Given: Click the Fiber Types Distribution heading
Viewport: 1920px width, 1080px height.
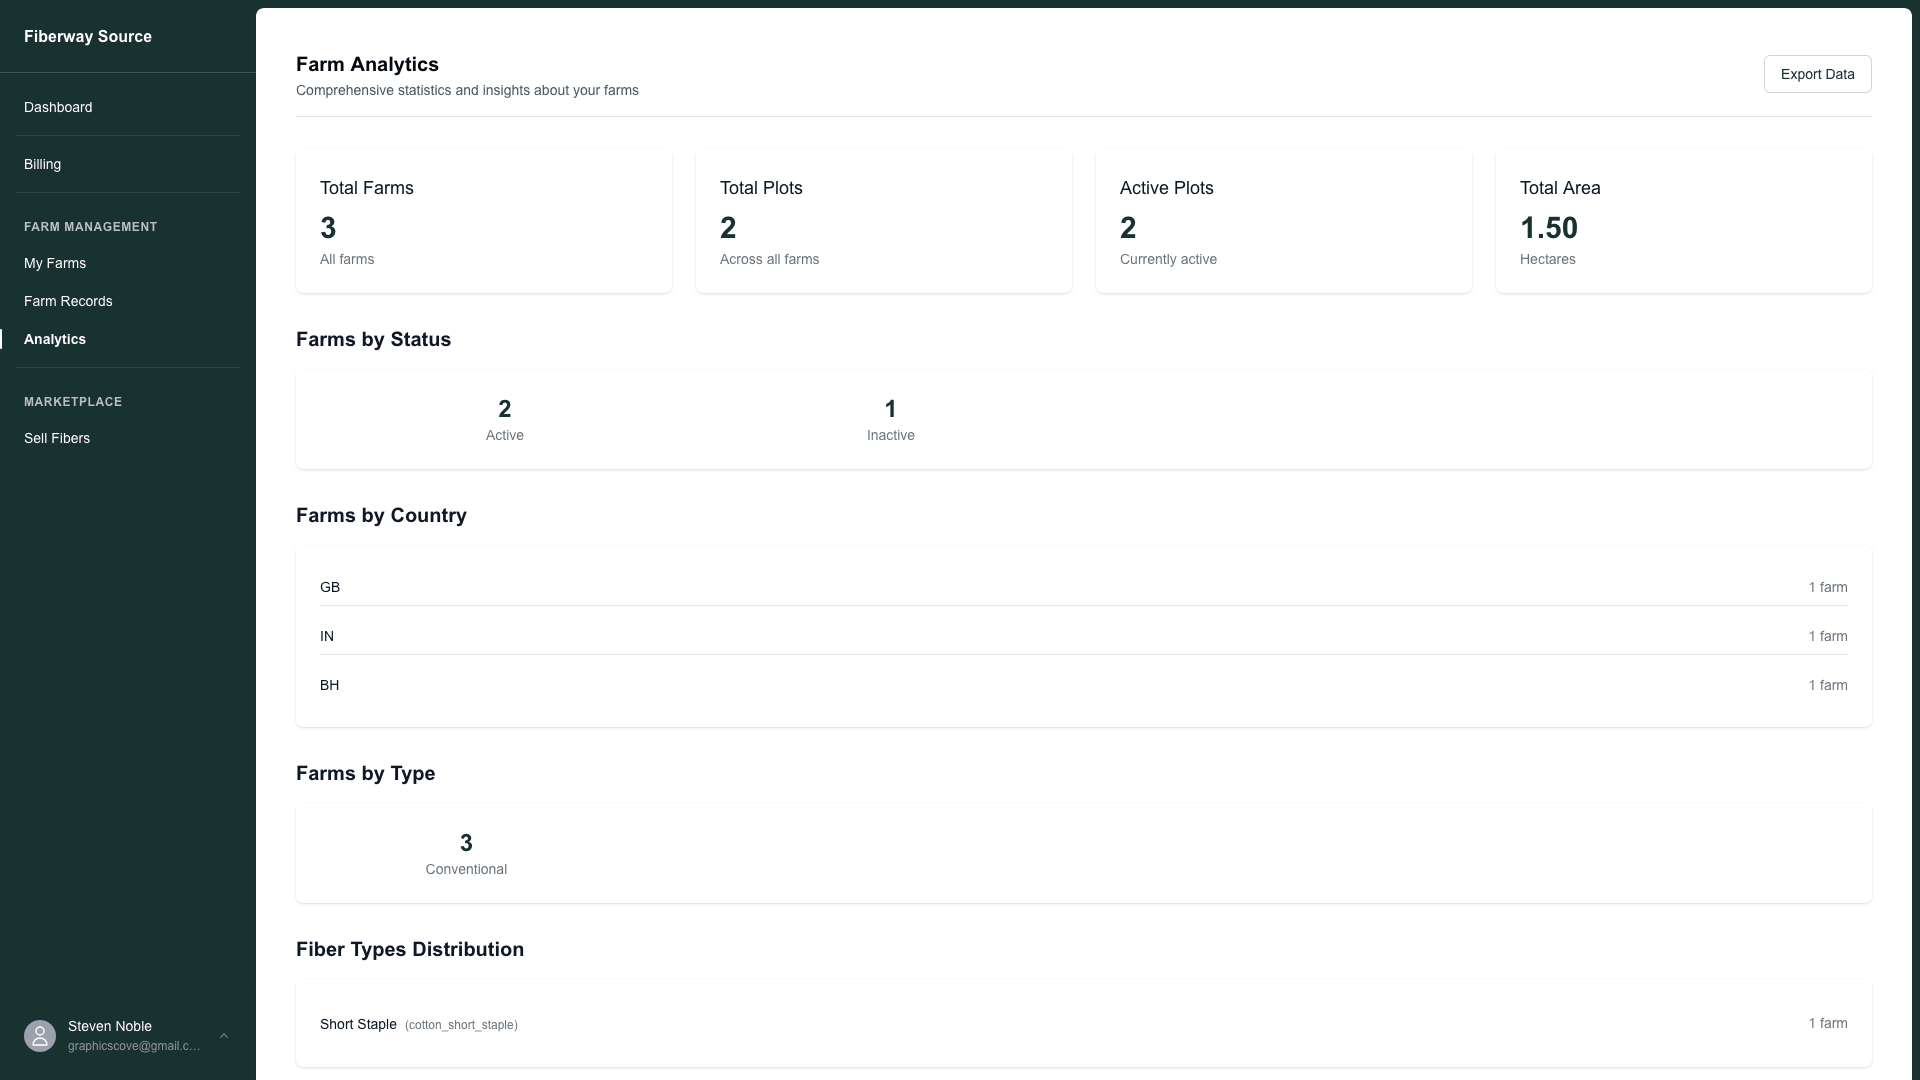Looking at the screenshot, I should pos(410,949).
